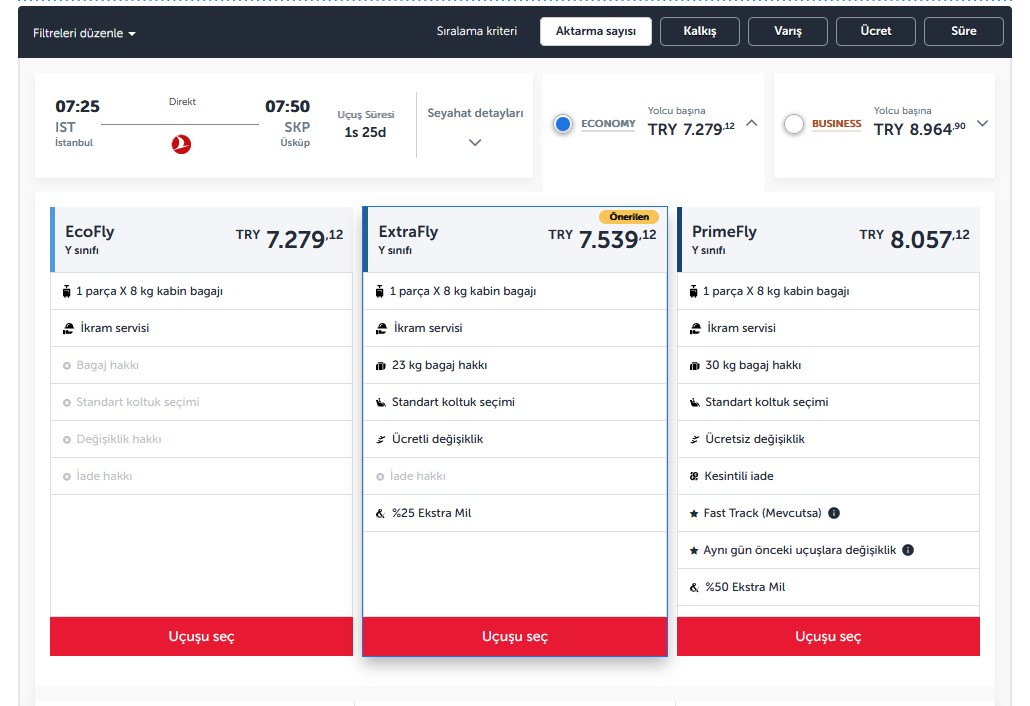This screenshot has width=1030, height=706.
Task: Click 'Direkt' label on flight route
Action: pos(182,102)
